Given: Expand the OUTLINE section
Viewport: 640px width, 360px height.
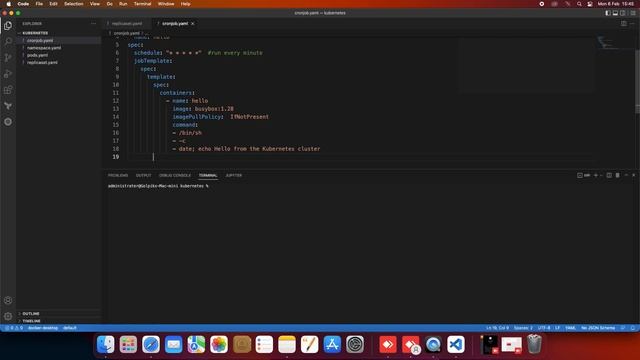Looking at the screenshot, I should [31, 313].
